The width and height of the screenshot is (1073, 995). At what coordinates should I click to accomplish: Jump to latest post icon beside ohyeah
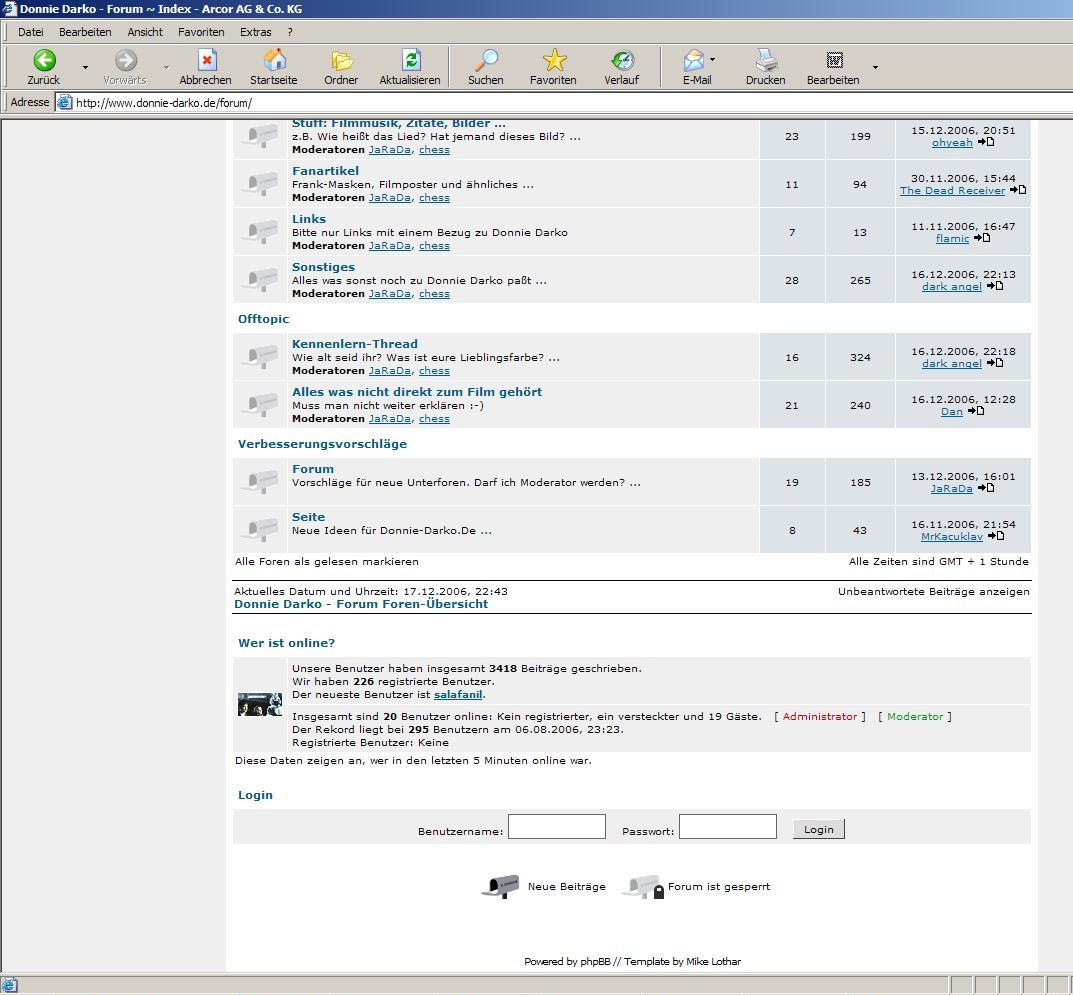pyautogui.click(x=986, y=142)
